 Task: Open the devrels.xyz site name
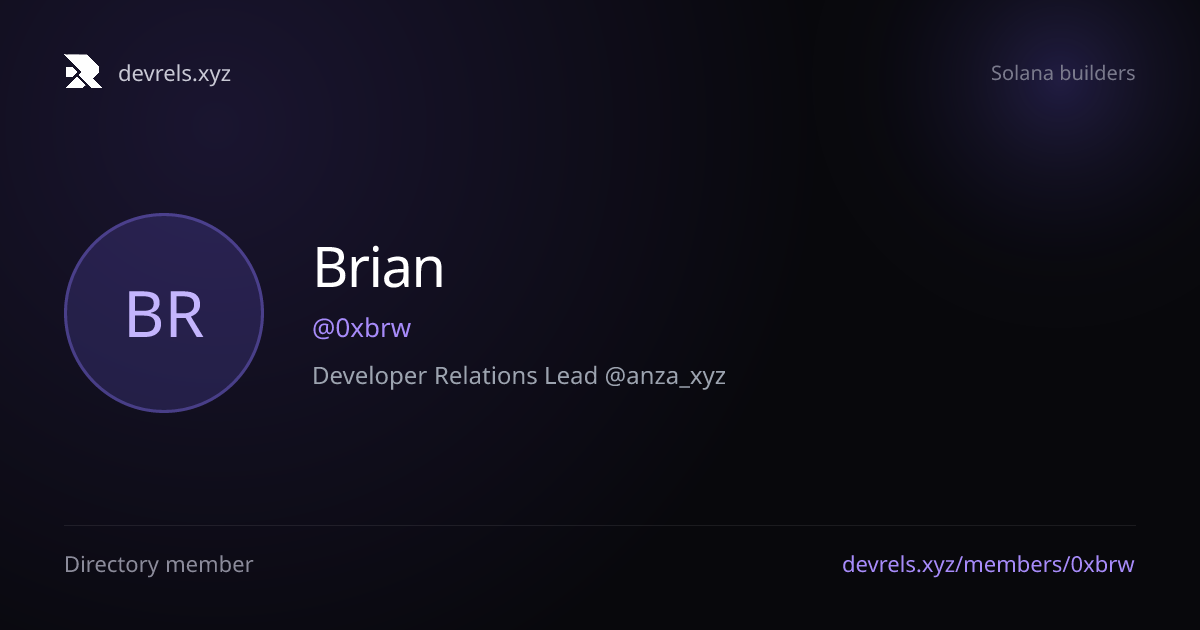pos(174,73)
